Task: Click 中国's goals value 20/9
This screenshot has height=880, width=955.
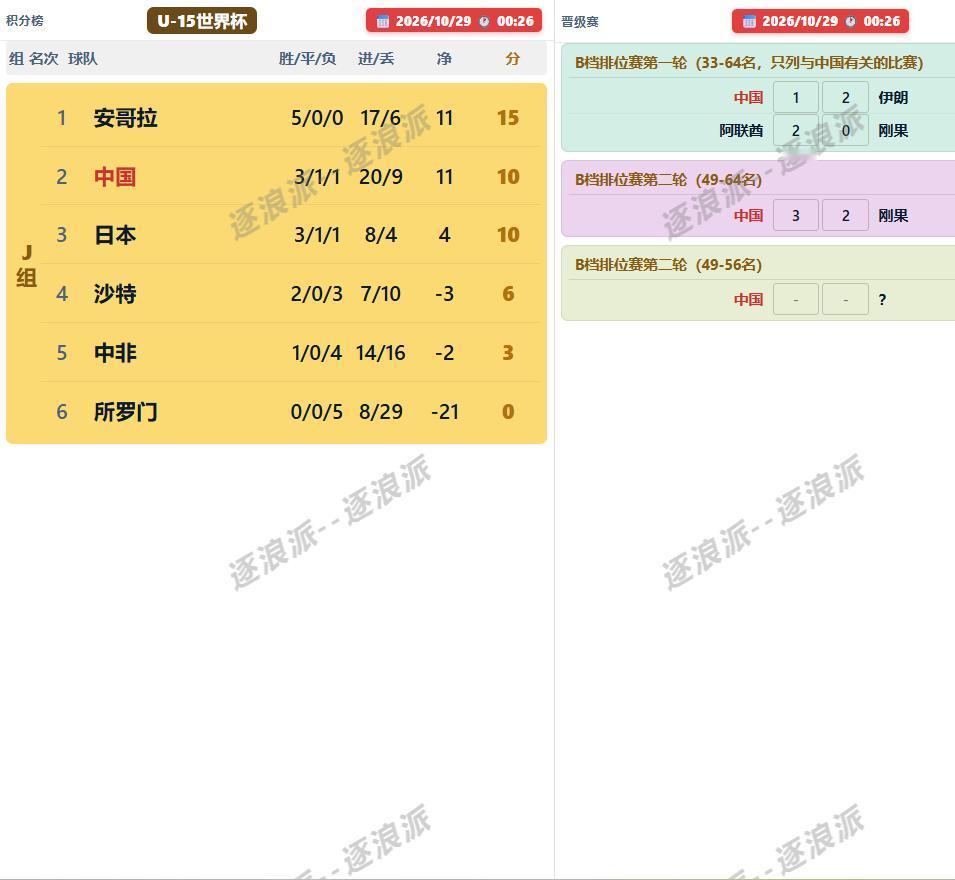Action: click(x=381, y=177)
